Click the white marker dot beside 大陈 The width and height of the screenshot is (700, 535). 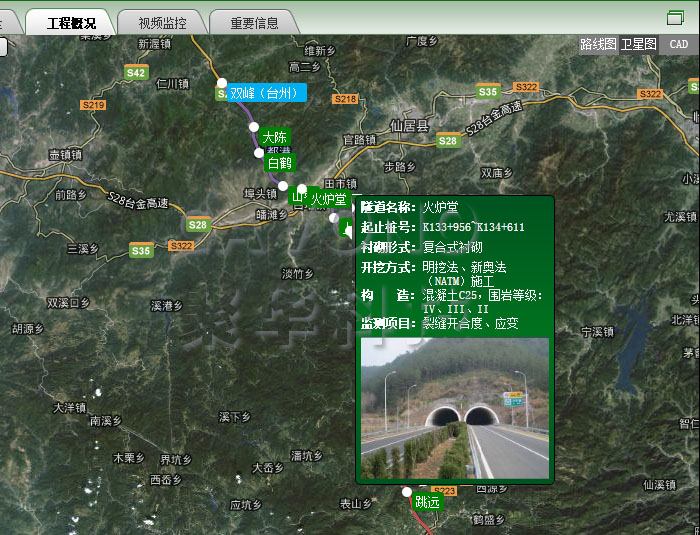(x=253, y=129)
